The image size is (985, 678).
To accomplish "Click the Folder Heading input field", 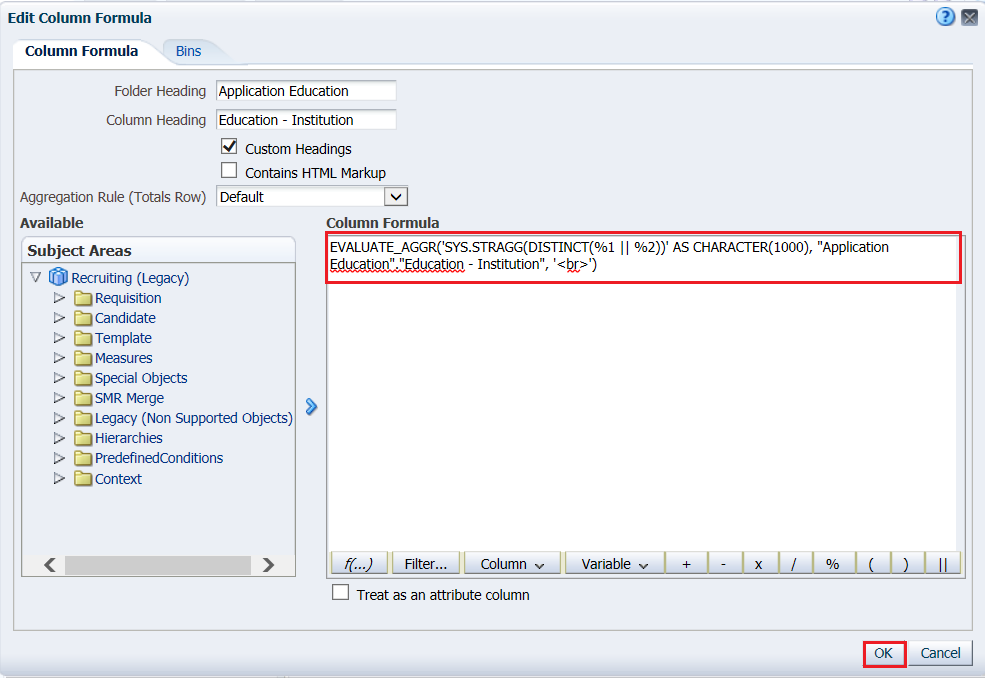I will 306,90.
